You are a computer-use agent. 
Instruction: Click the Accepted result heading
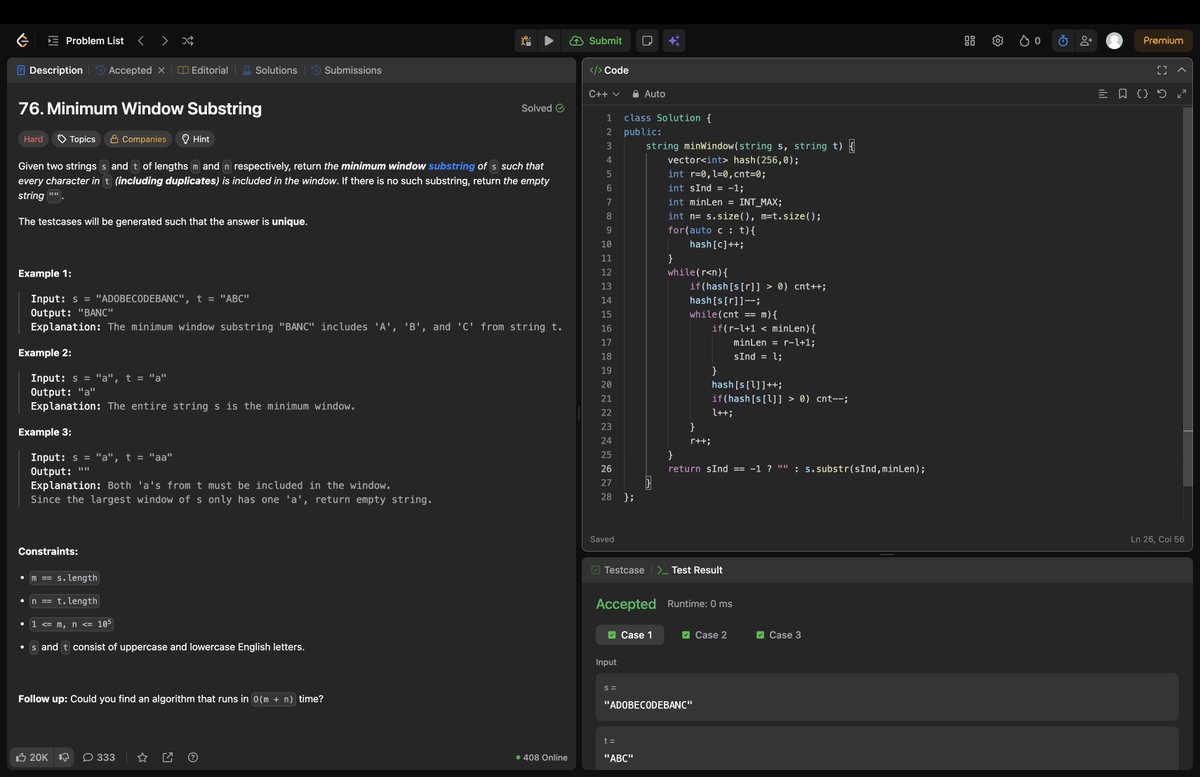pyautogui.click(x=626, y=604)
